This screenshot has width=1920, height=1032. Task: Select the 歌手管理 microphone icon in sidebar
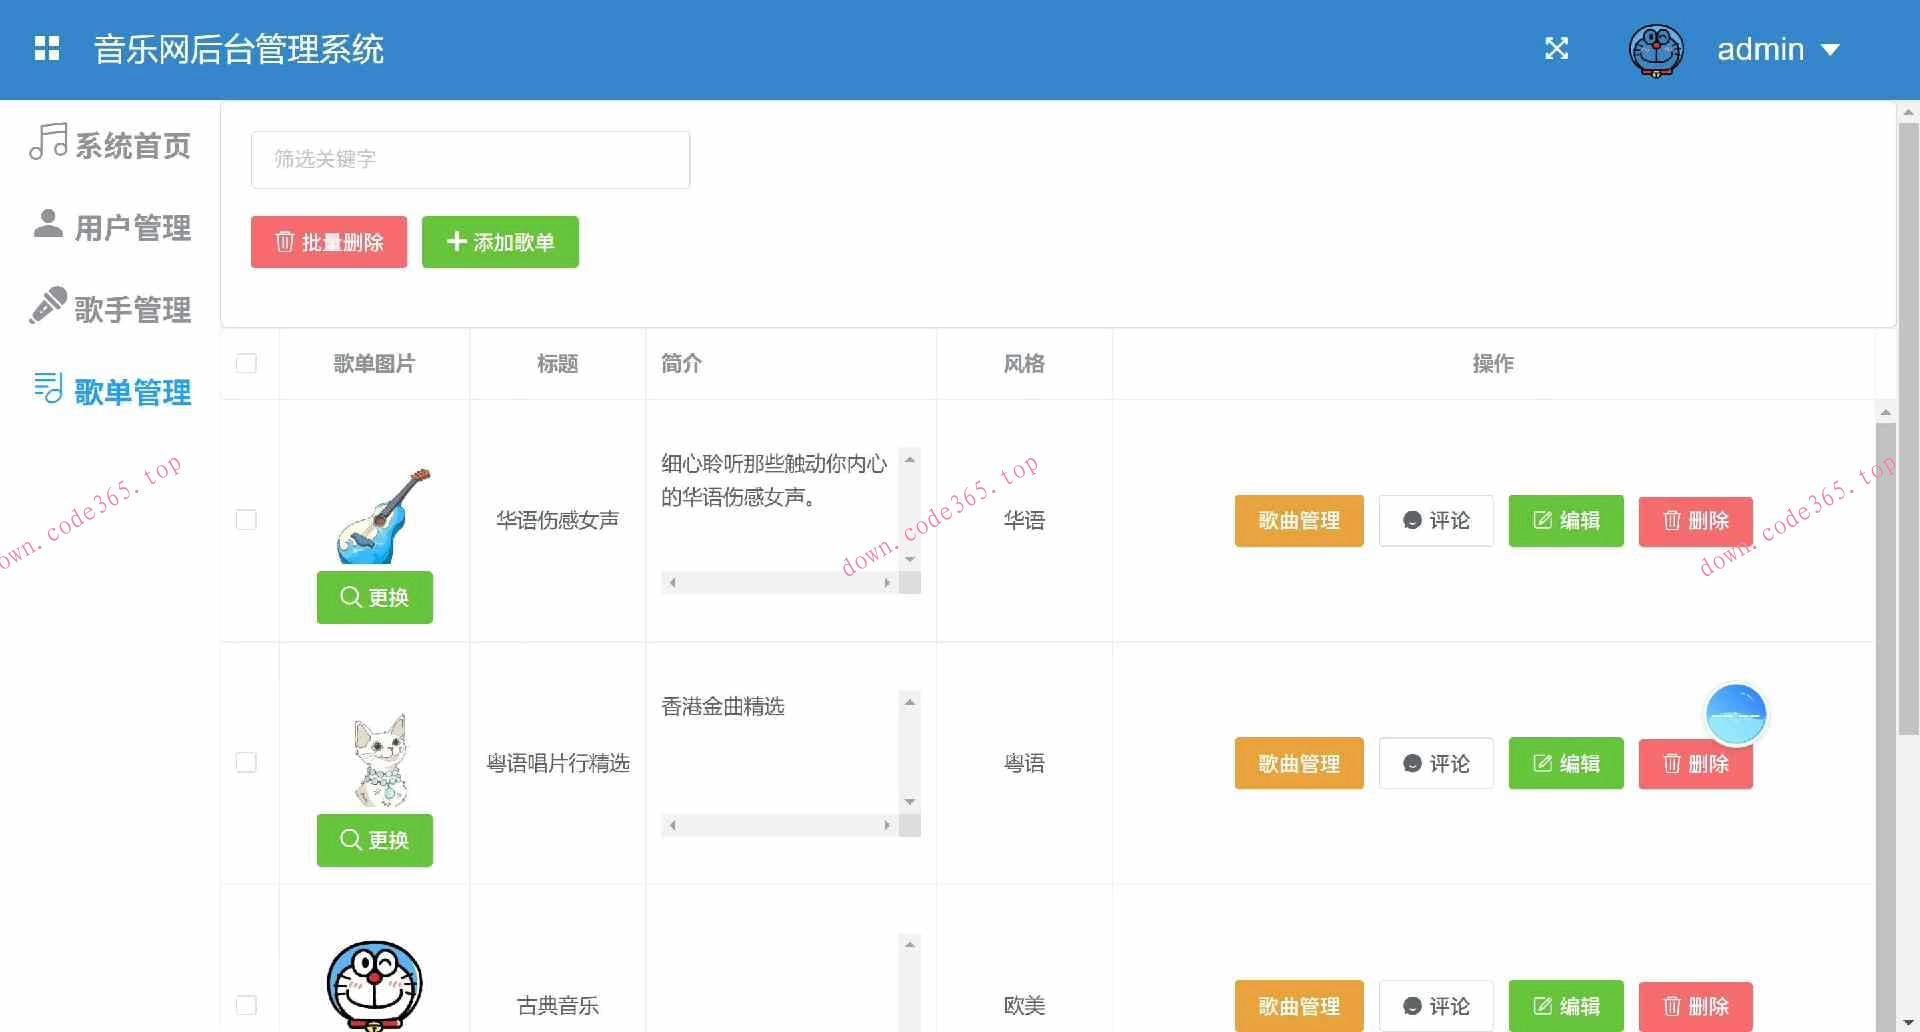(x=46, y=305)
